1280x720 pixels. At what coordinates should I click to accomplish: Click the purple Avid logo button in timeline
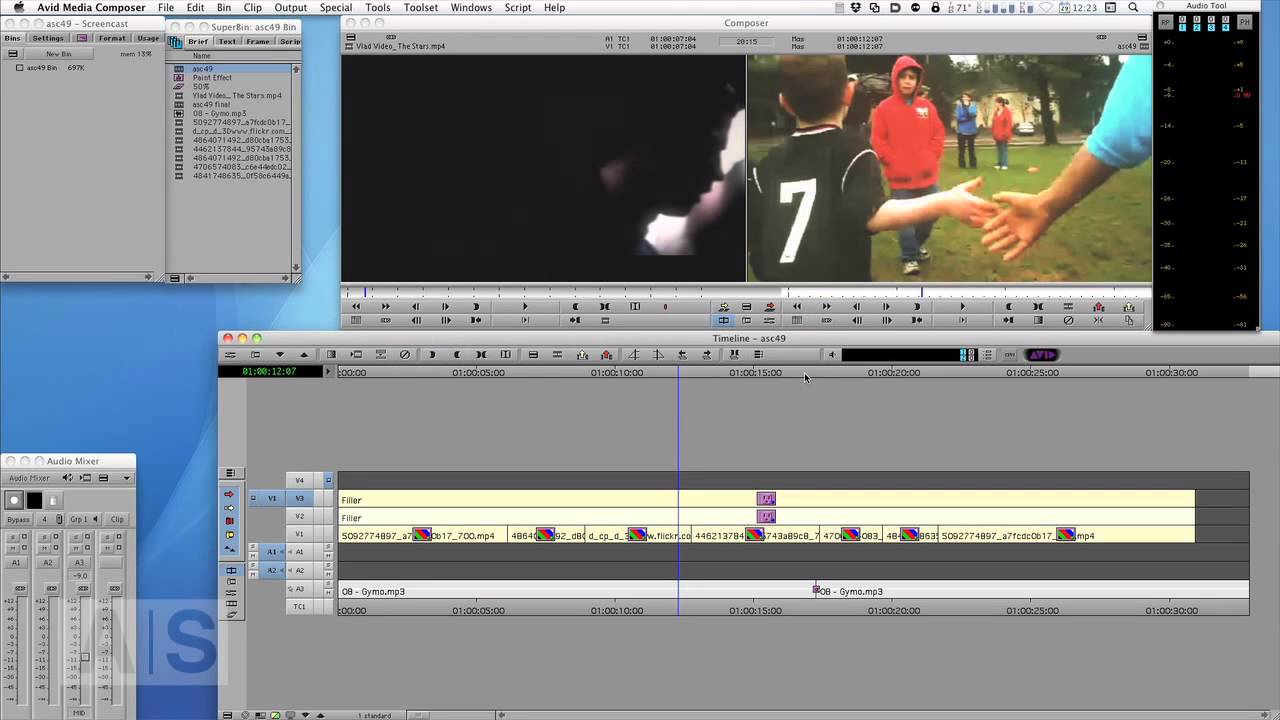click(x=1042, y=355)
